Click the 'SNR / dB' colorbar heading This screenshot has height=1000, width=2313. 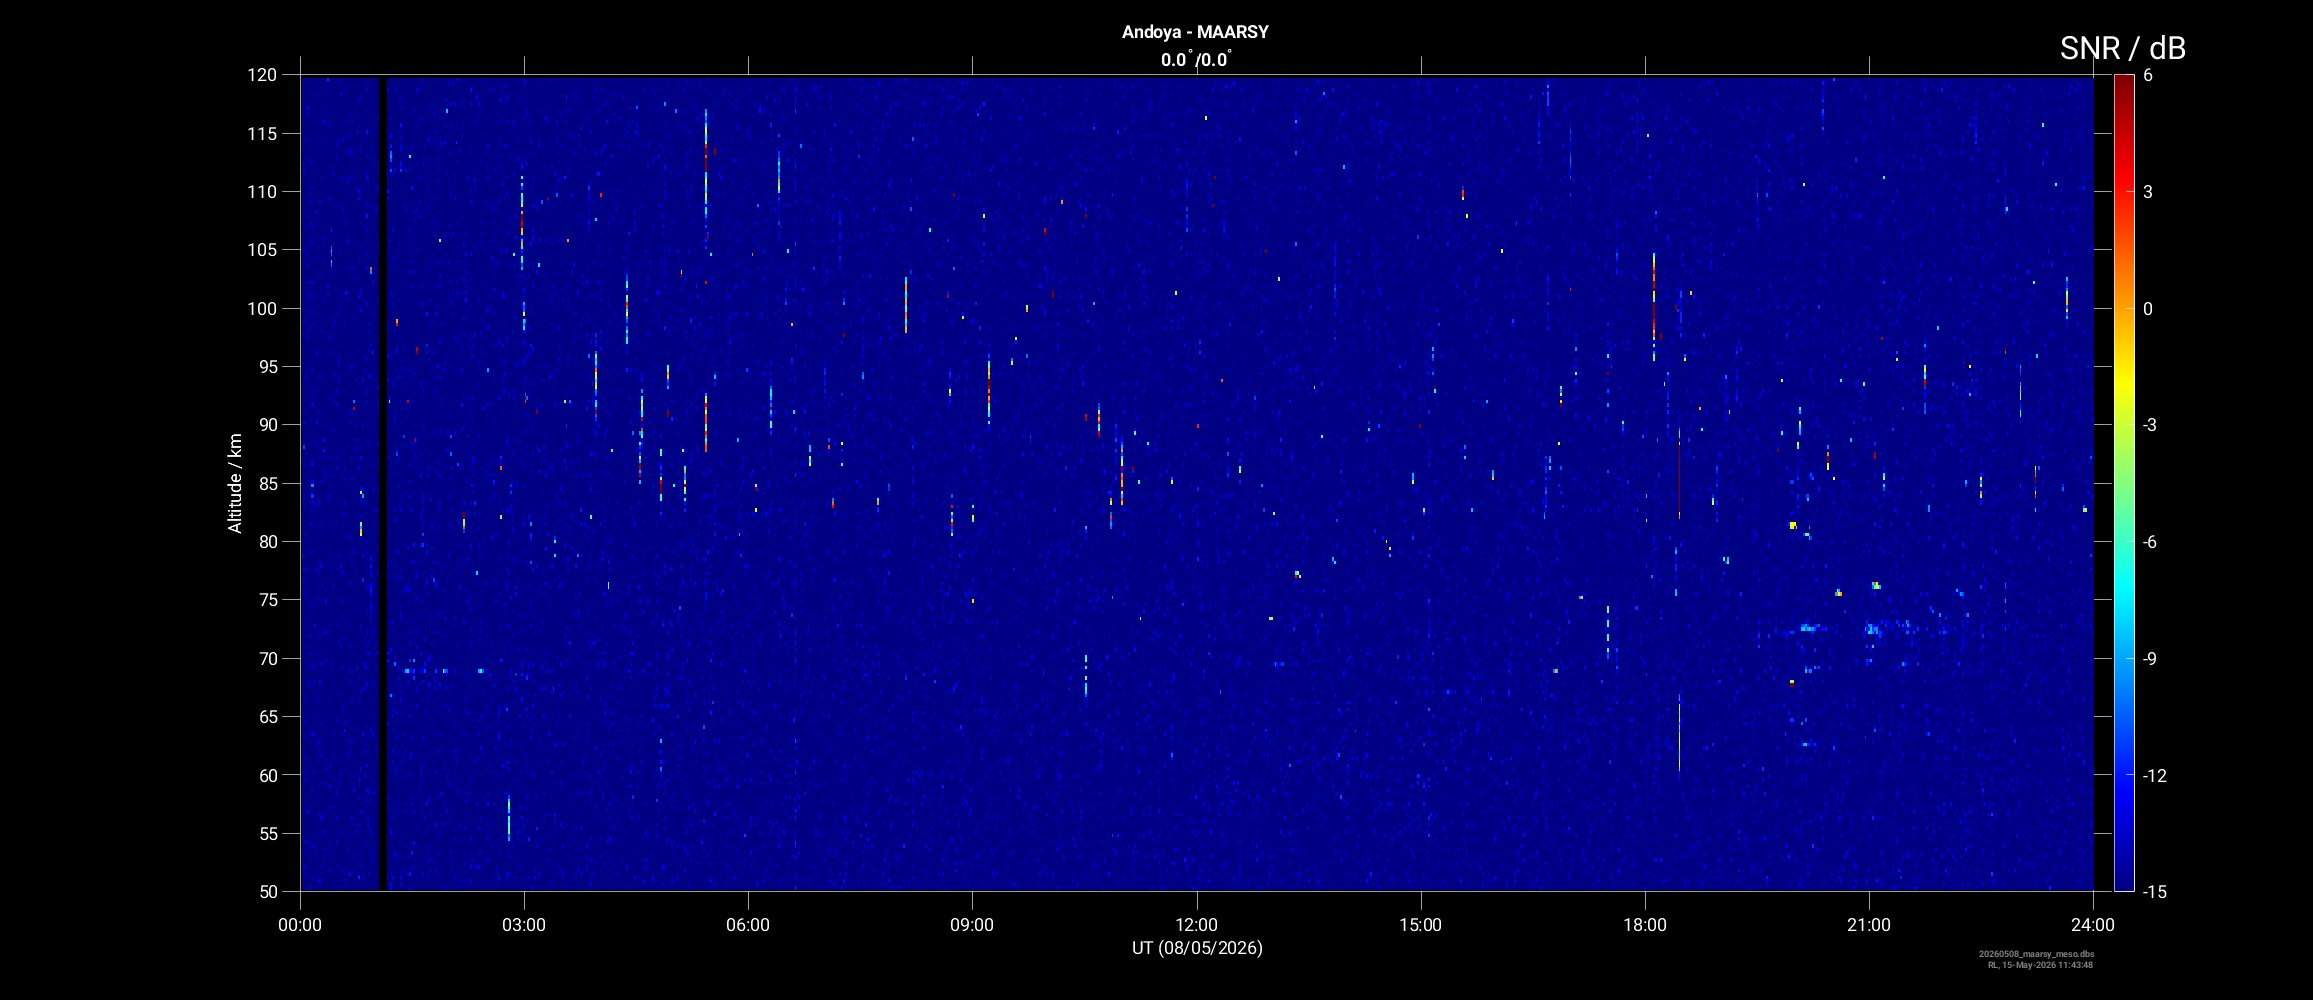2122,48
